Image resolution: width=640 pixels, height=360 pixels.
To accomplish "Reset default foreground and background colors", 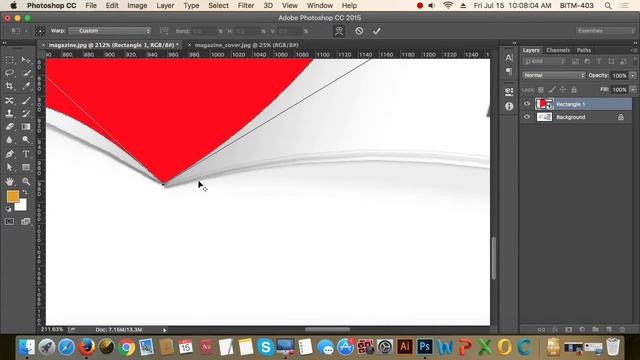I will tap(8, 209).
